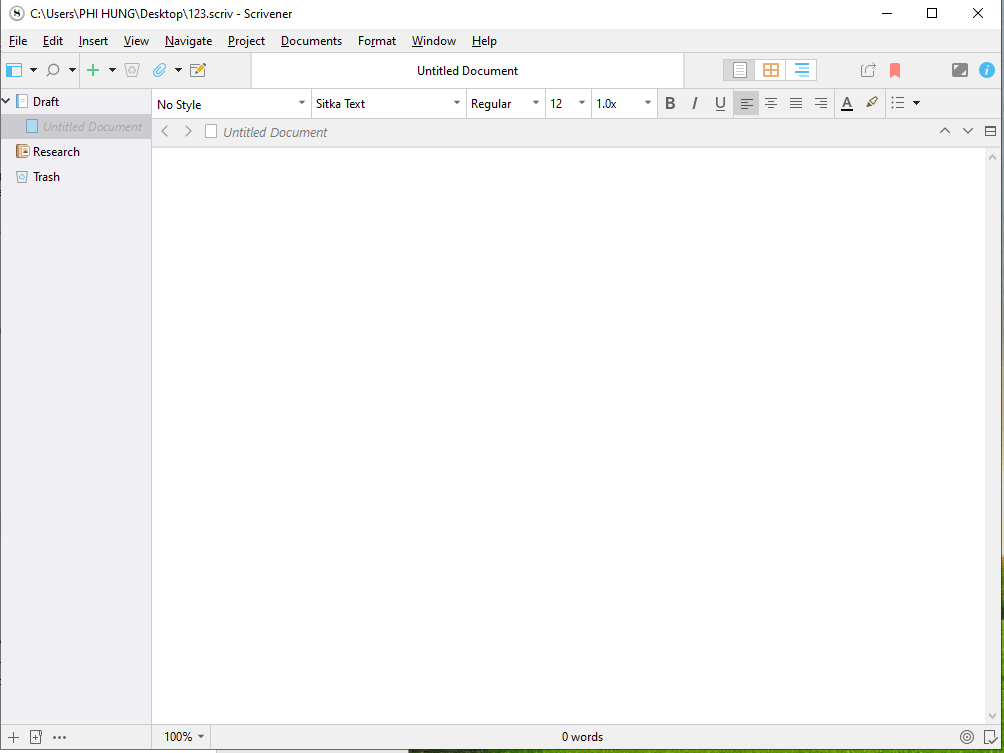
Task: Select Untitled Document in the binder
Action: tap(92, 127)
